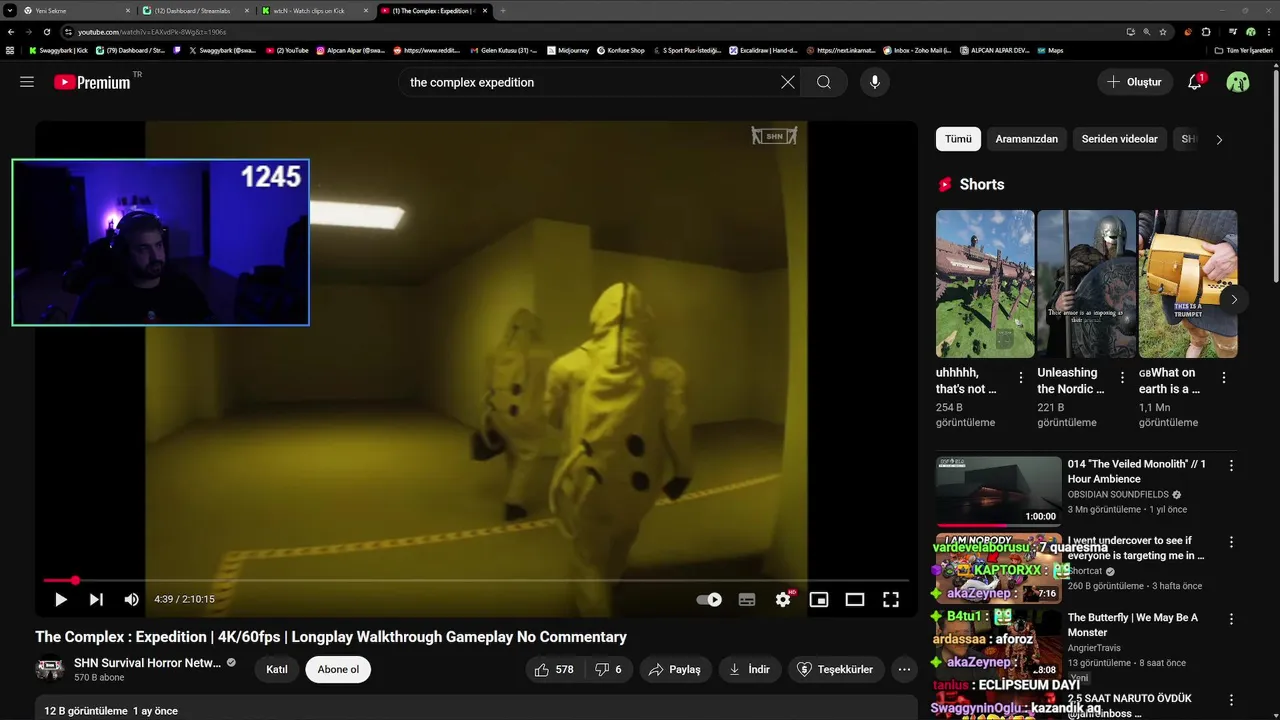Download the video with İndir
Screen dimensions: 1280x720
[x=750, y=670]
